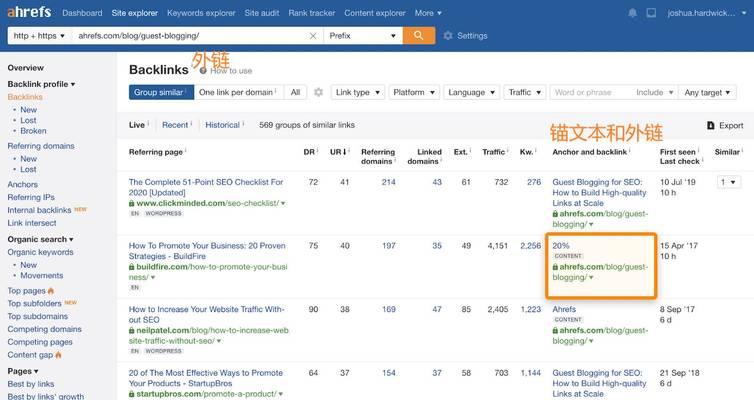Image resolution: width=754 pixels, height=400 pixels.
Task: Open the notifications bell
Action: [x=632, y=13]
